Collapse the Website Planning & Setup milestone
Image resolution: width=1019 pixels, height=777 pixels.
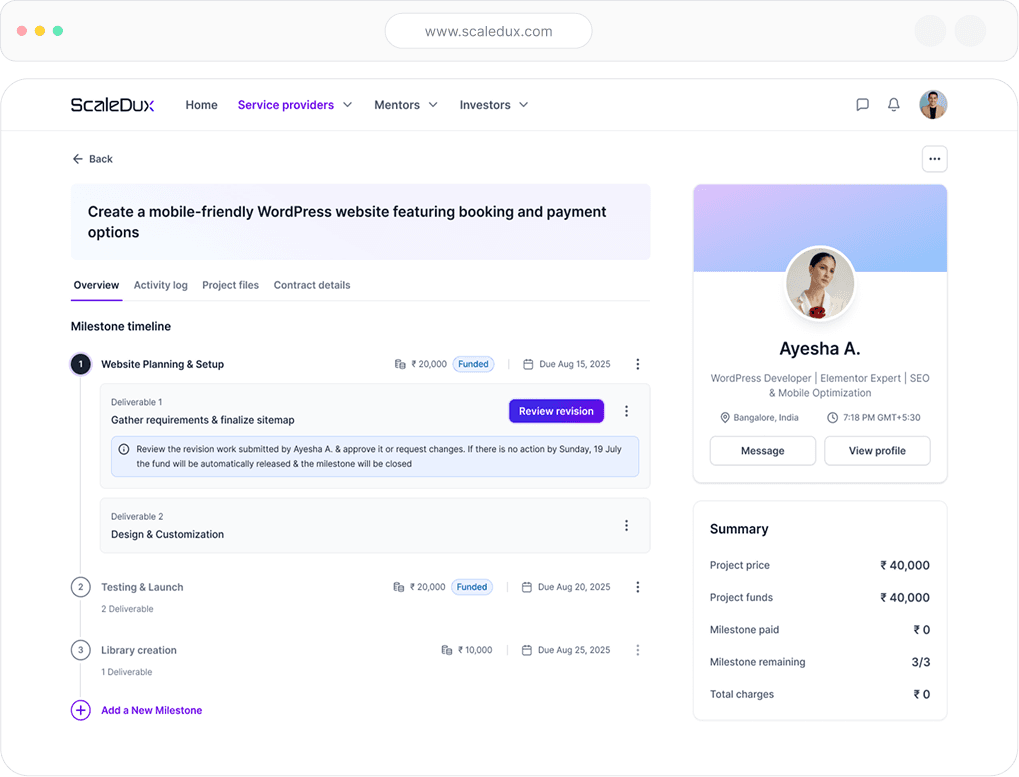162,364
